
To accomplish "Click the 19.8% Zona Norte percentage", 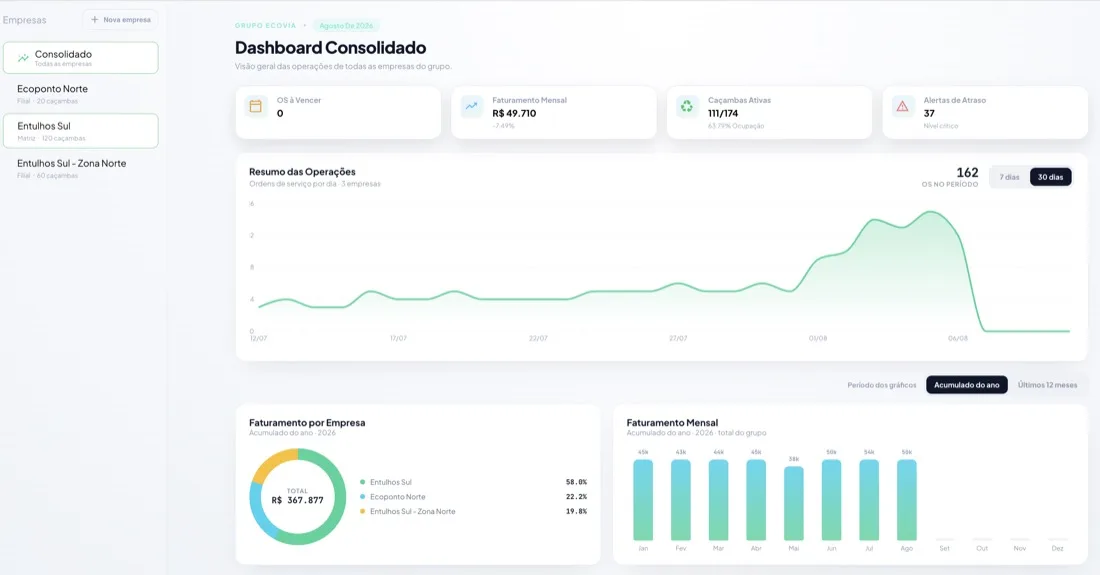I will click(576, 512).
